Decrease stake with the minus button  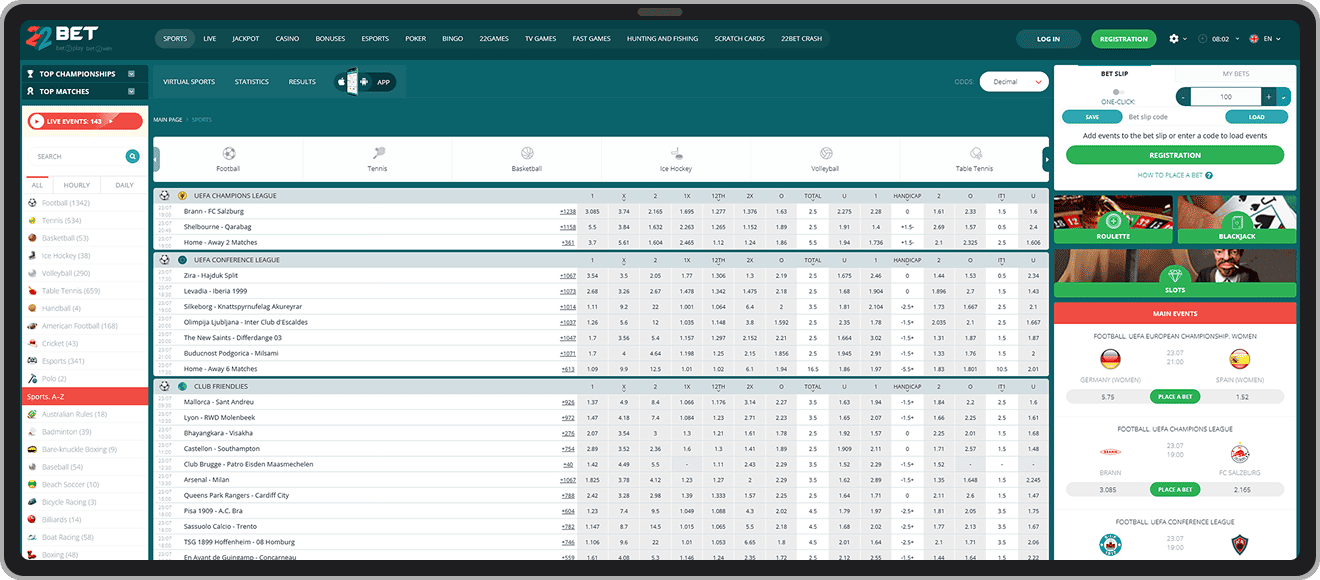tap(1184, 97)
